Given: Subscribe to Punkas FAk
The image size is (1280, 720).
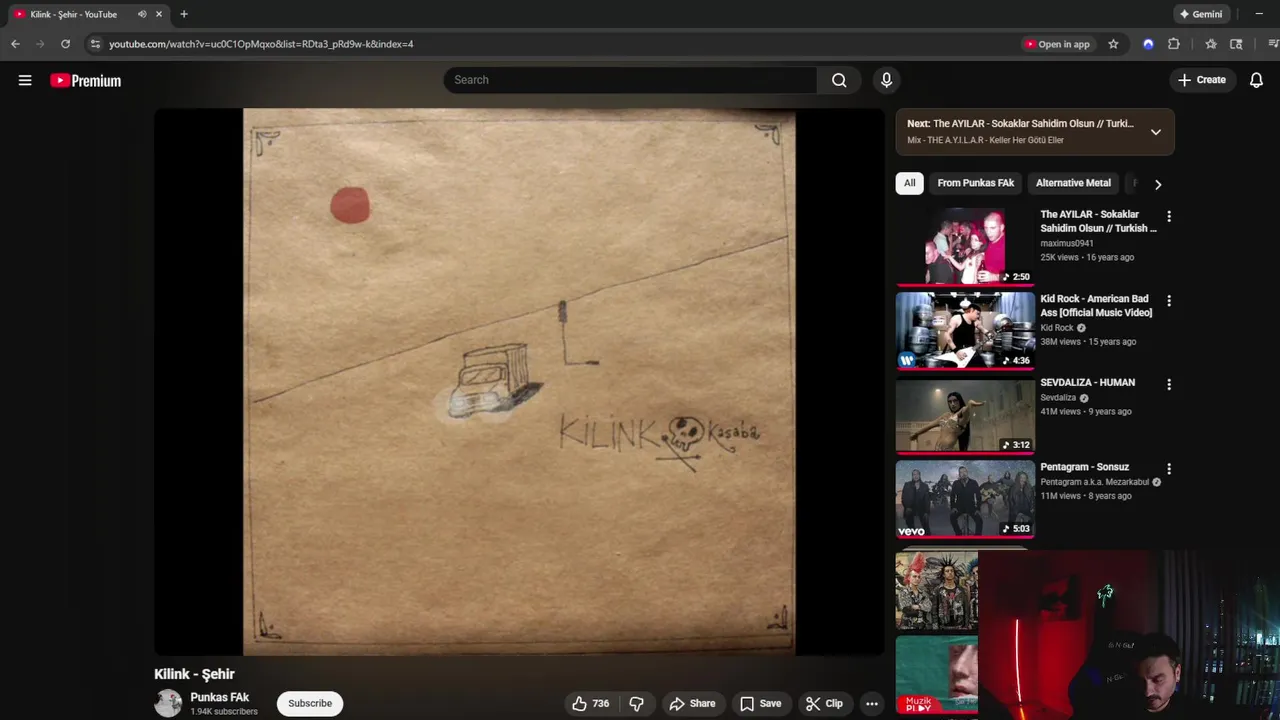Looking at the screenshot, I should 310,703.
